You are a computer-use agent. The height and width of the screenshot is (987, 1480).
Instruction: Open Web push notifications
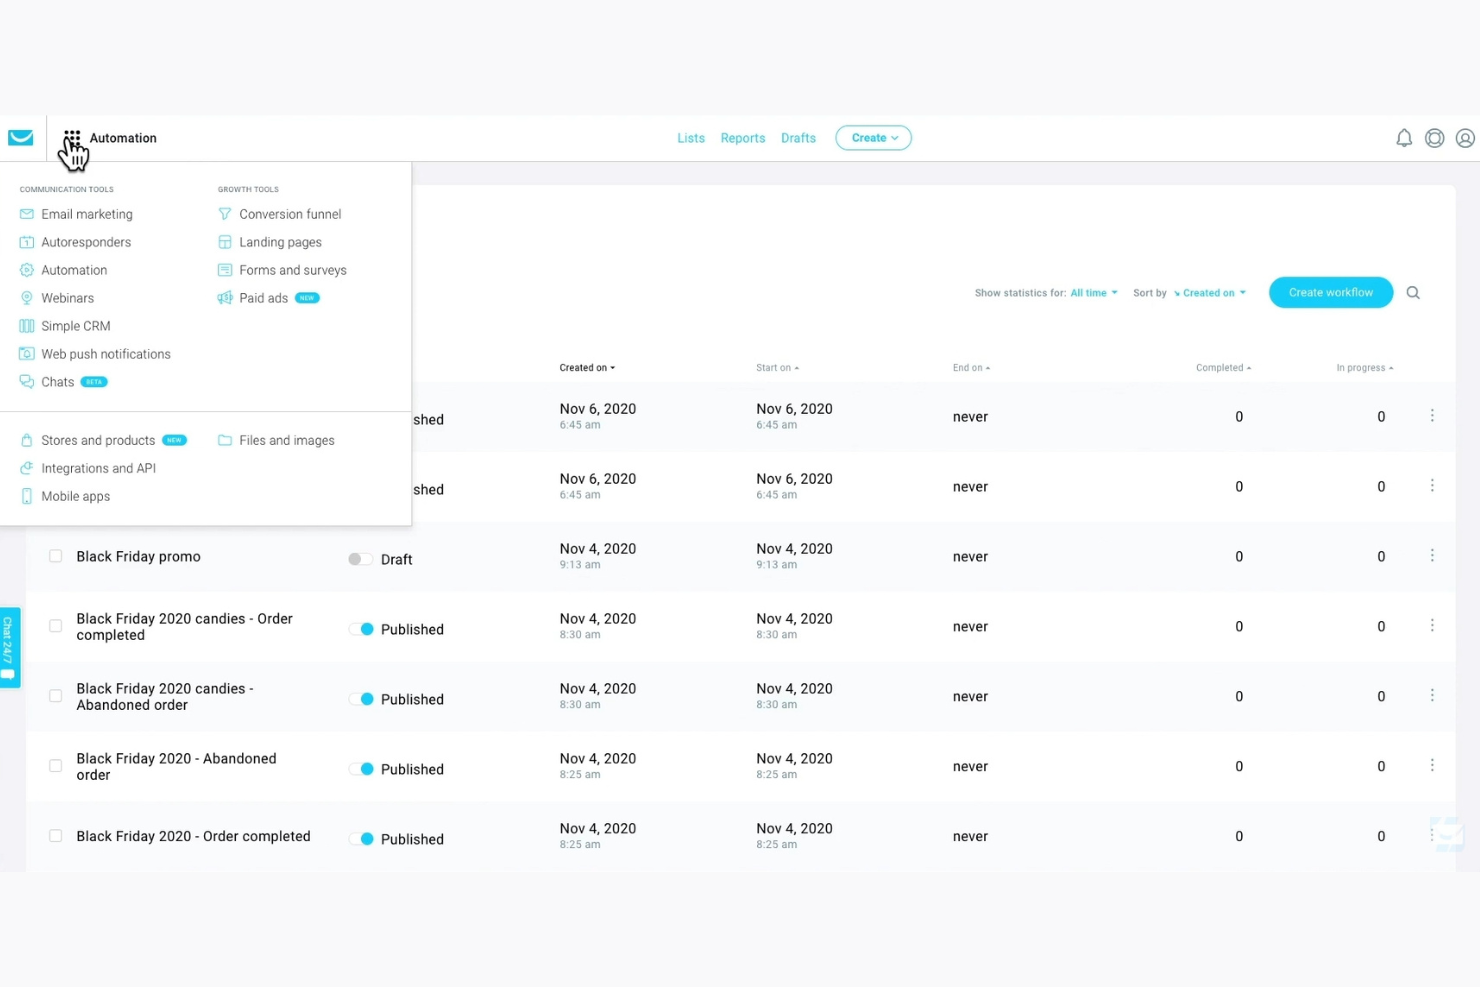click(105, 353)
